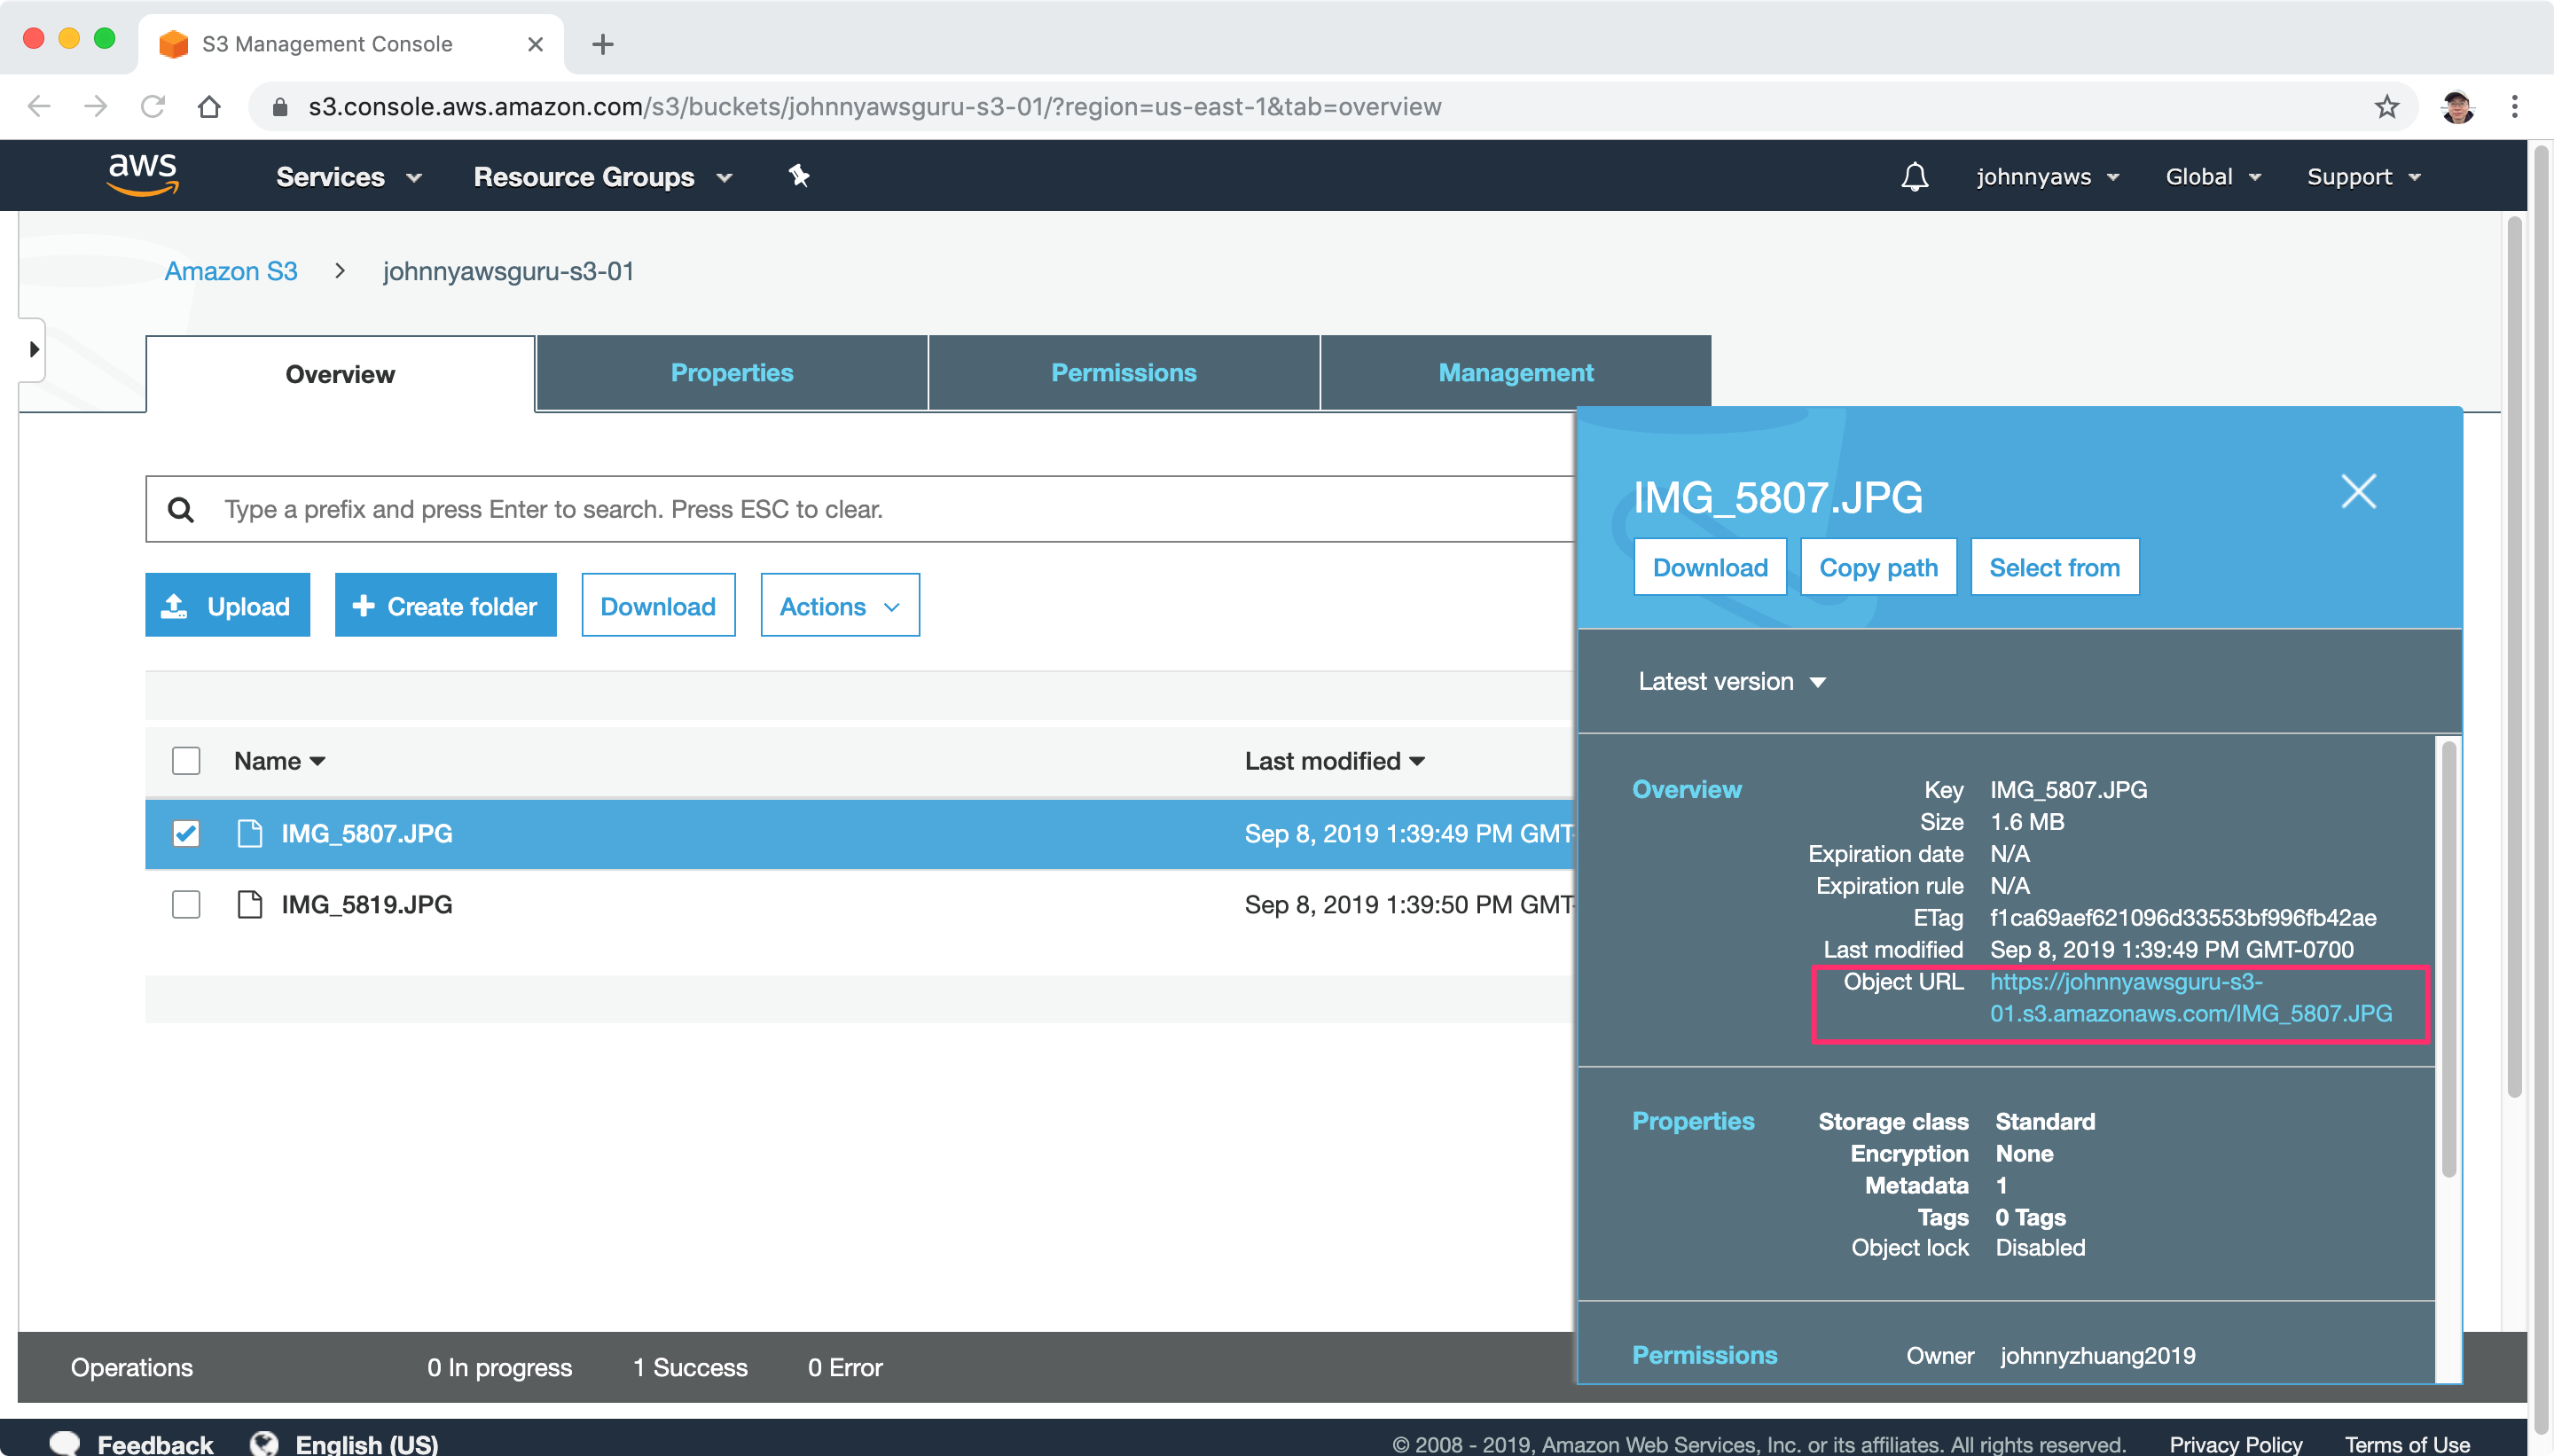
Task: Click the Feedback link in footer
Action: [x=155, y=1444]
